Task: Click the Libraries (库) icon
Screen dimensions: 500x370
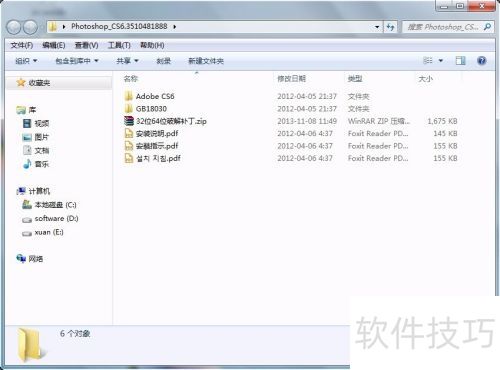Action: click(21, 110)
